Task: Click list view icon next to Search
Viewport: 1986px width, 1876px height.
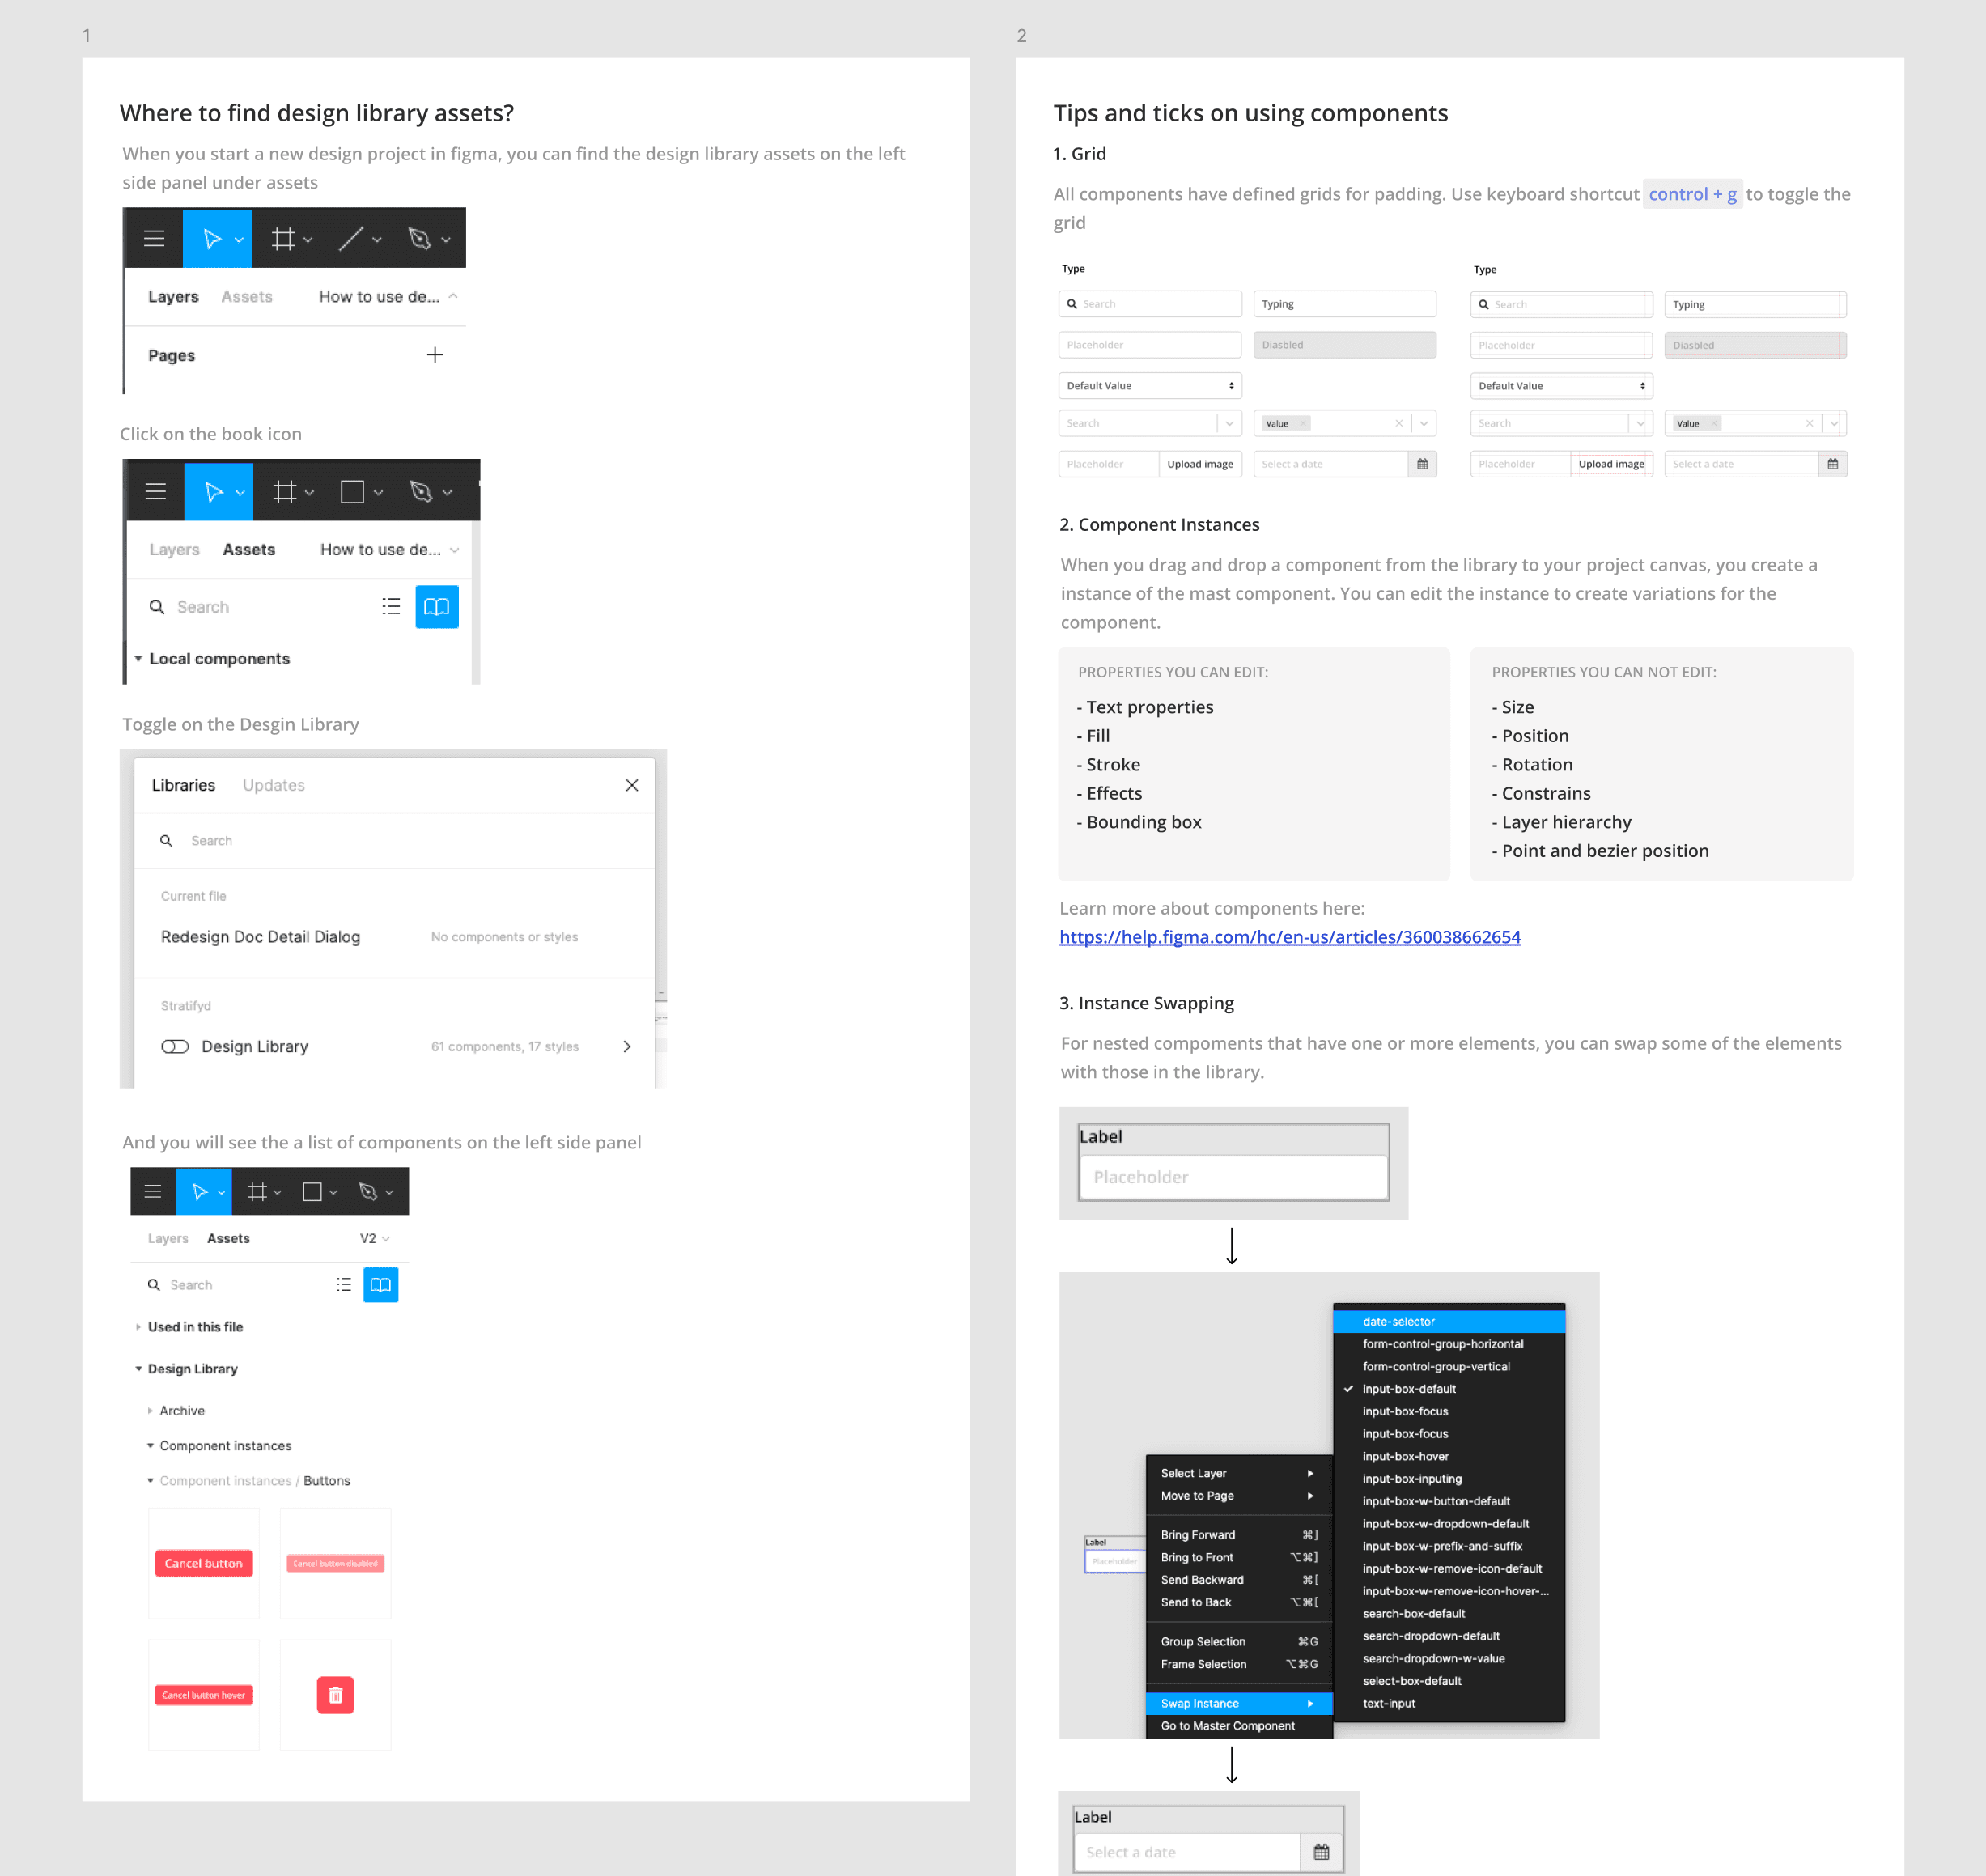Action: 391,607
